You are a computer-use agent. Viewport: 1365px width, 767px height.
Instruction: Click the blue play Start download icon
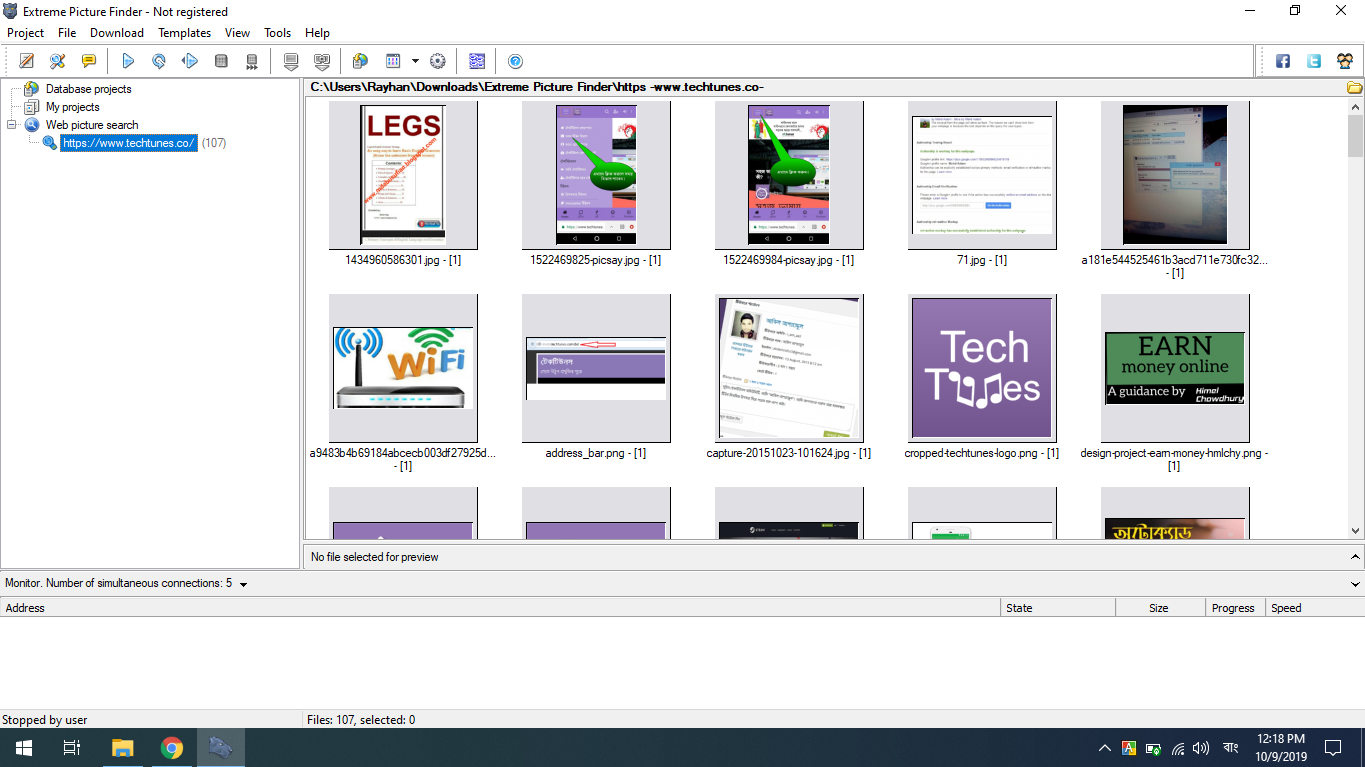[128, 61]
